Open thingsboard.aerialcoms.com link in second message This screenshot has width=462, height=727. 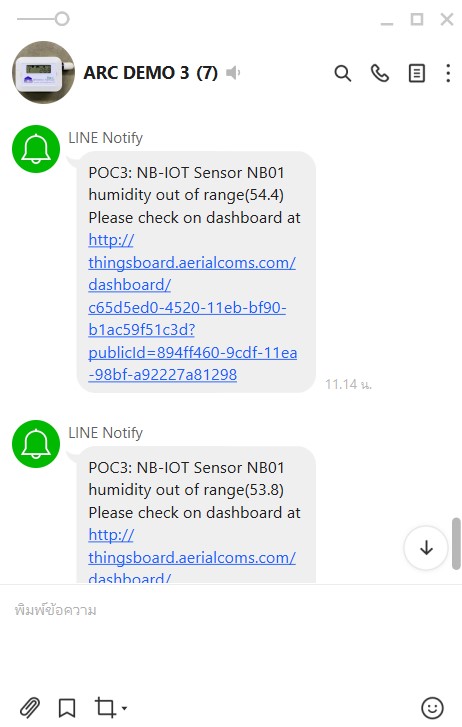[x=192, y=557]
